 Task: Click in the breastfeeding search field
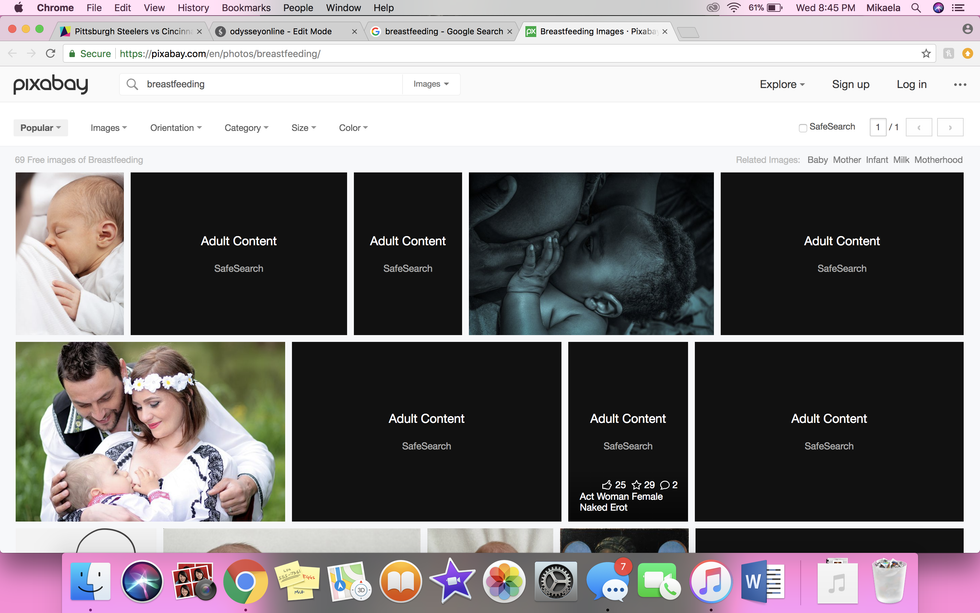[270, 85]
